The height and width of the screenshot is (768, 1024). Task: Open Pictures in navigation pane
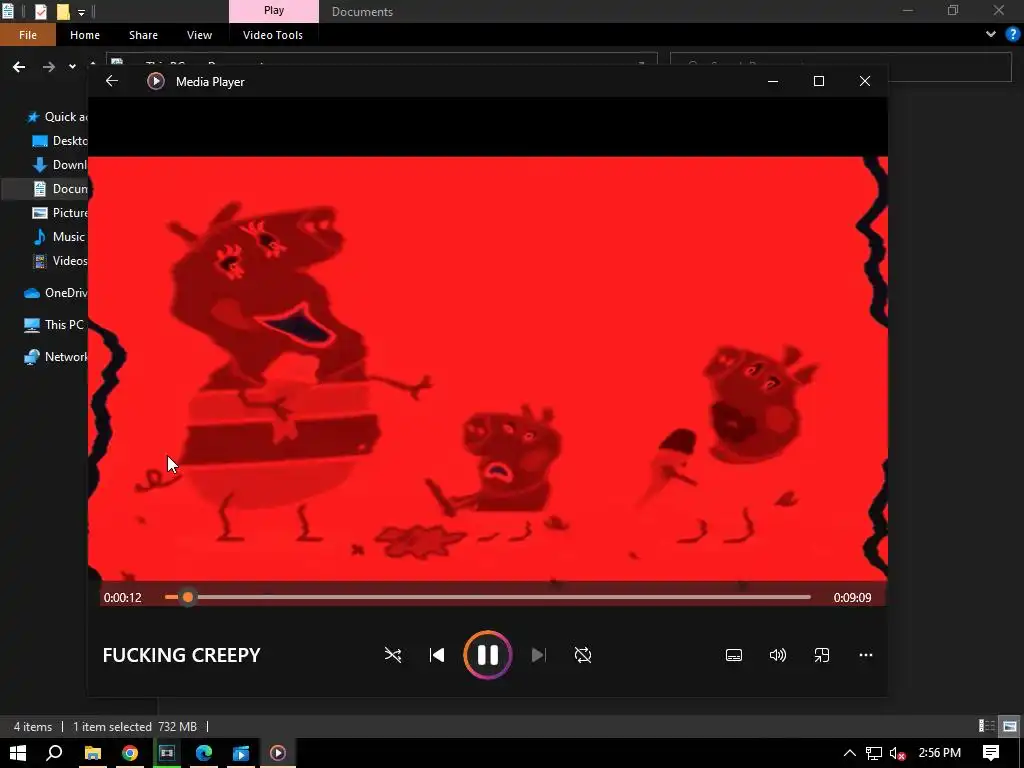click(60, 213)
